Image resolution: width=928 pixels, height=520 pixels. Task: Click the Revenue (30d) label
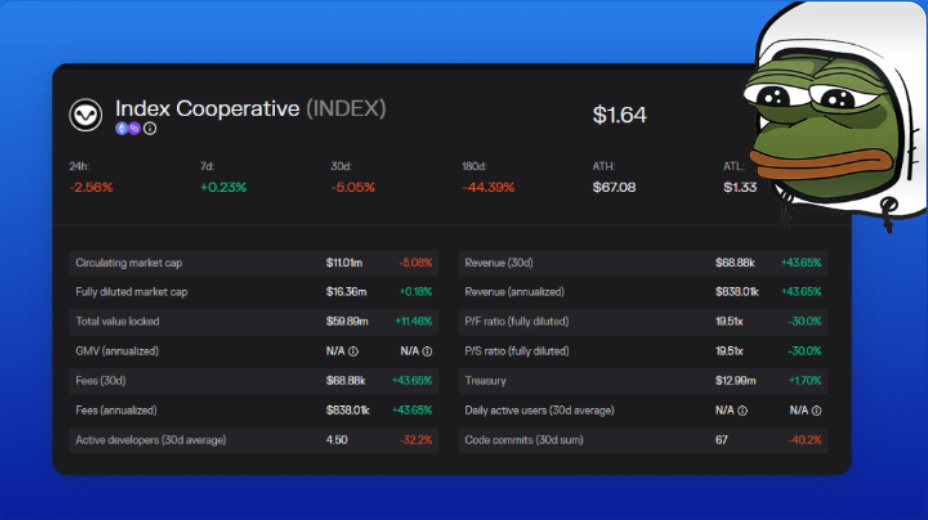tap(499, 263)
